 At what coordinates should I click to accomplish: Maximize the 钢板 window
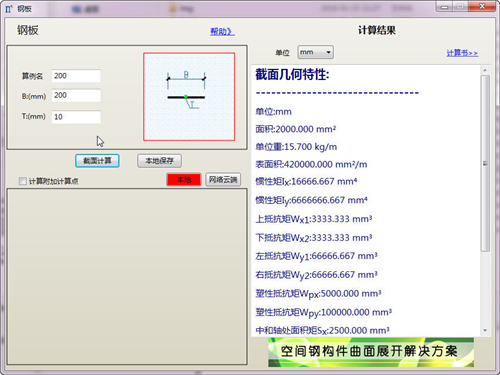pyautogui.click(x=460, y=7)
